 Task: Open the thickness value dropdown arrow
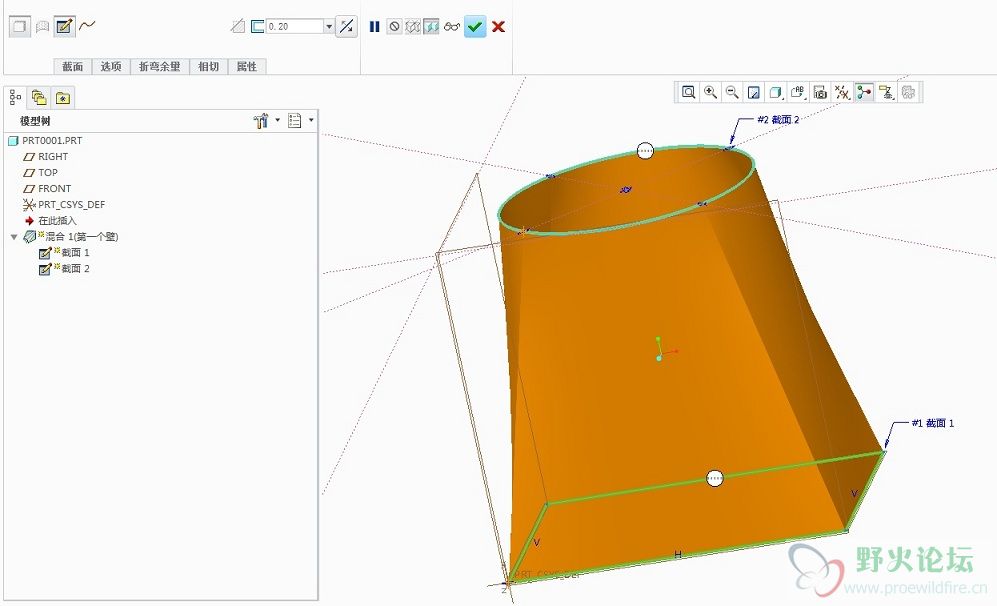(329, 26)
